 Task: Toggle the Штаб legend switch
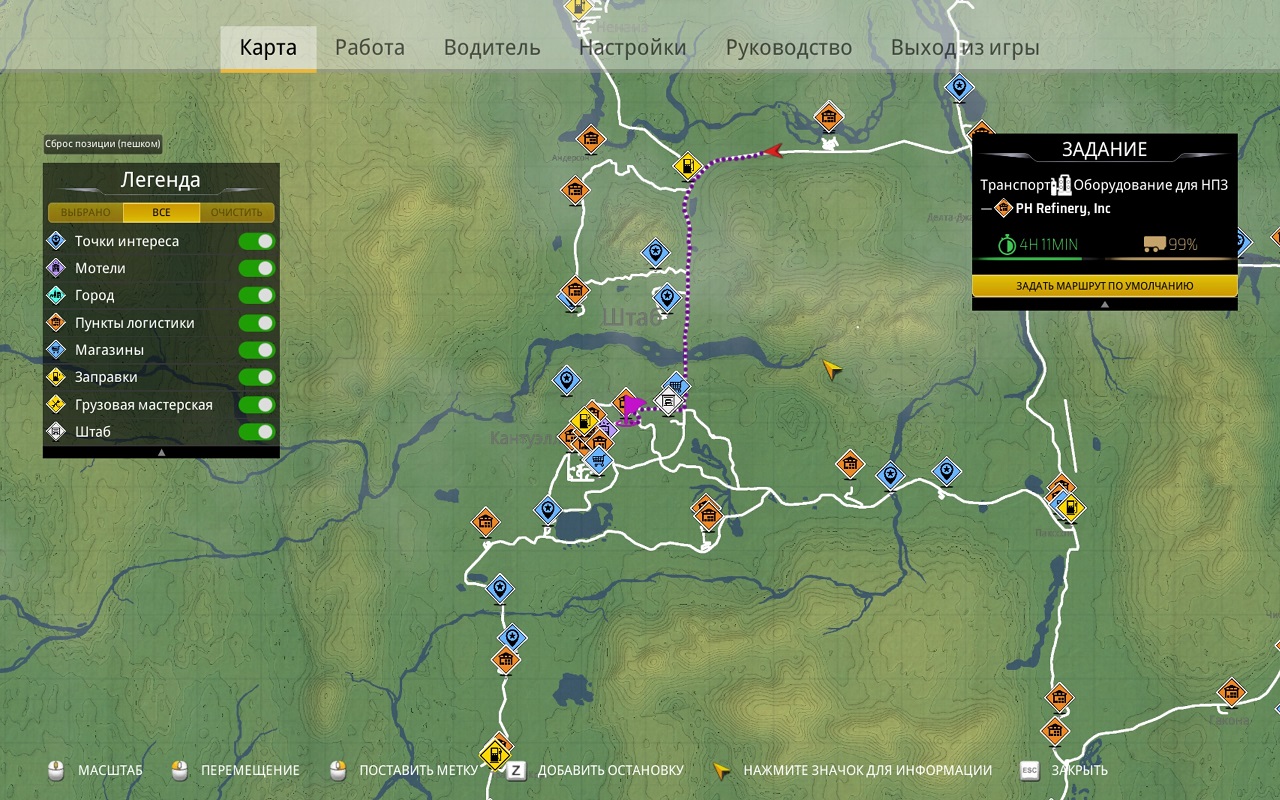[x=256, y=432]
